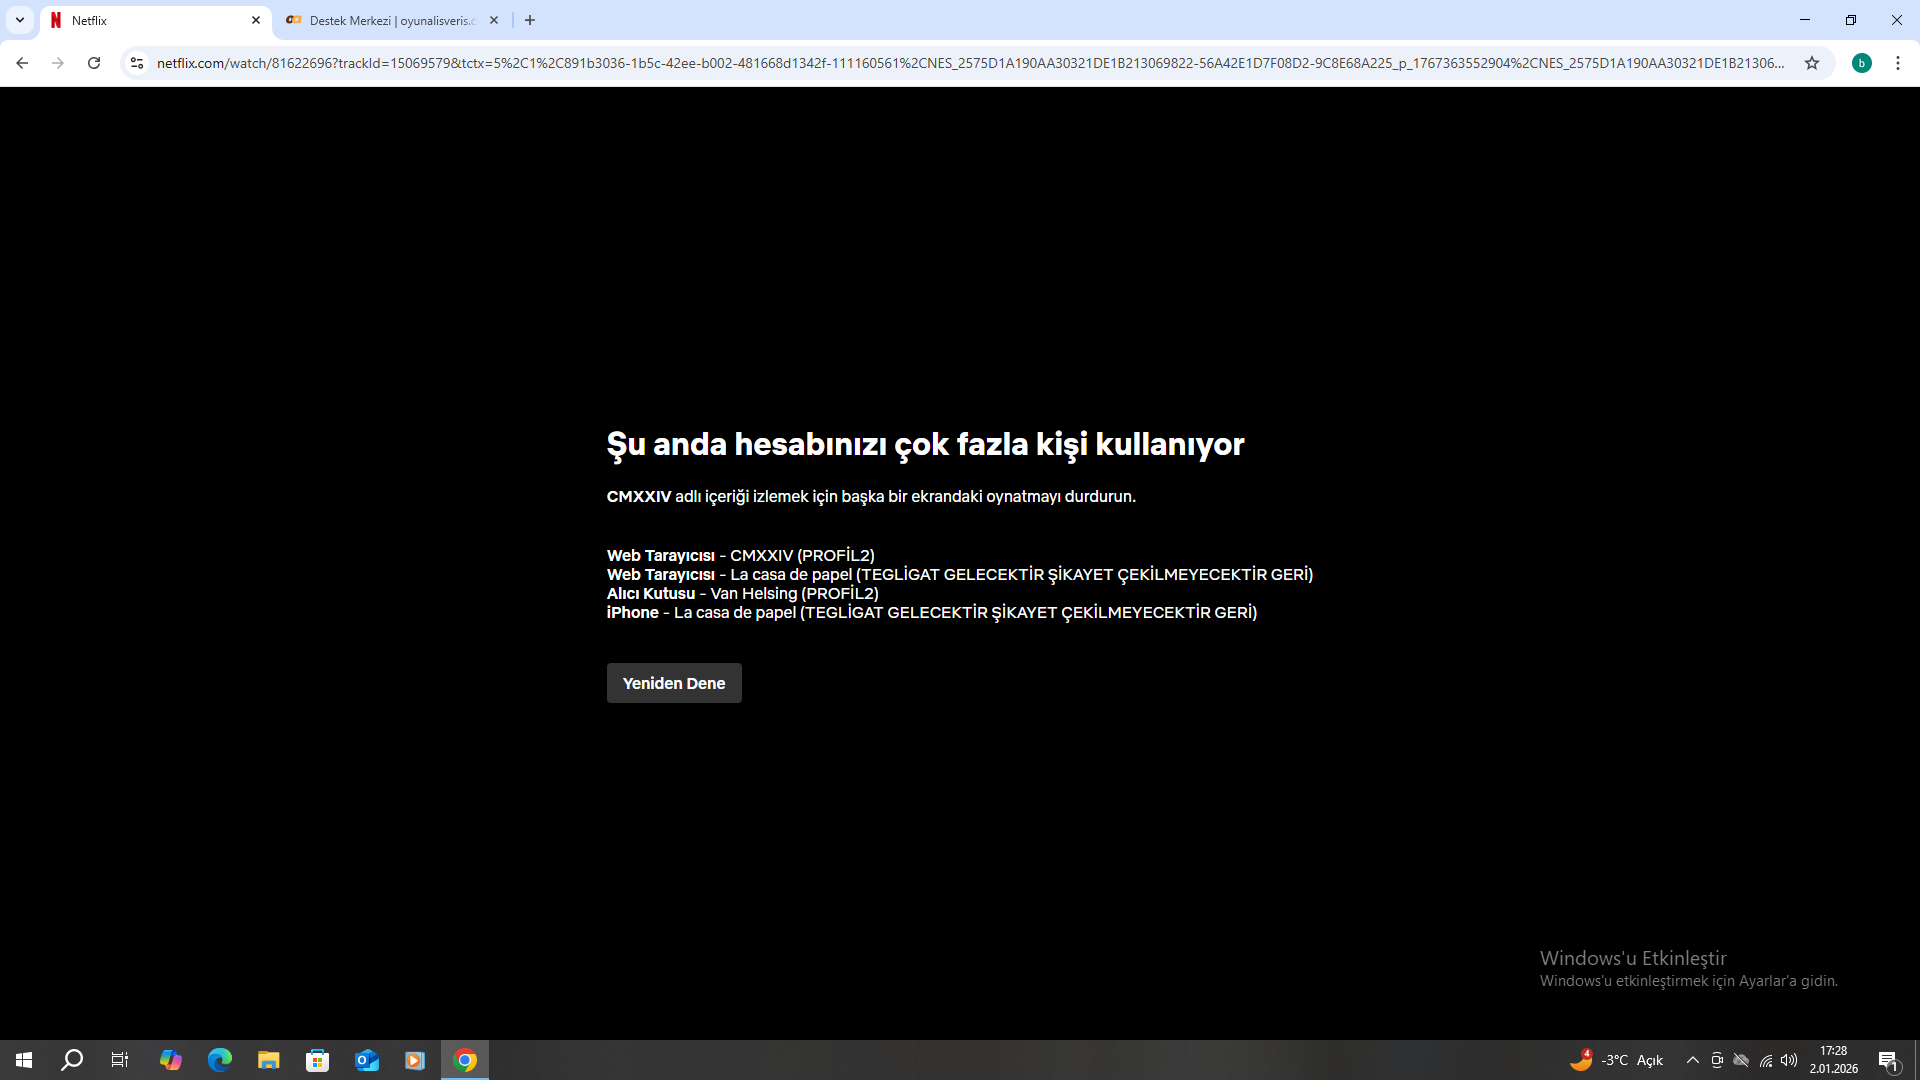This screenshot has height=1080, width=1920.
Task: Open clock showing 17:28 date
Action: coord(1834,1060)
